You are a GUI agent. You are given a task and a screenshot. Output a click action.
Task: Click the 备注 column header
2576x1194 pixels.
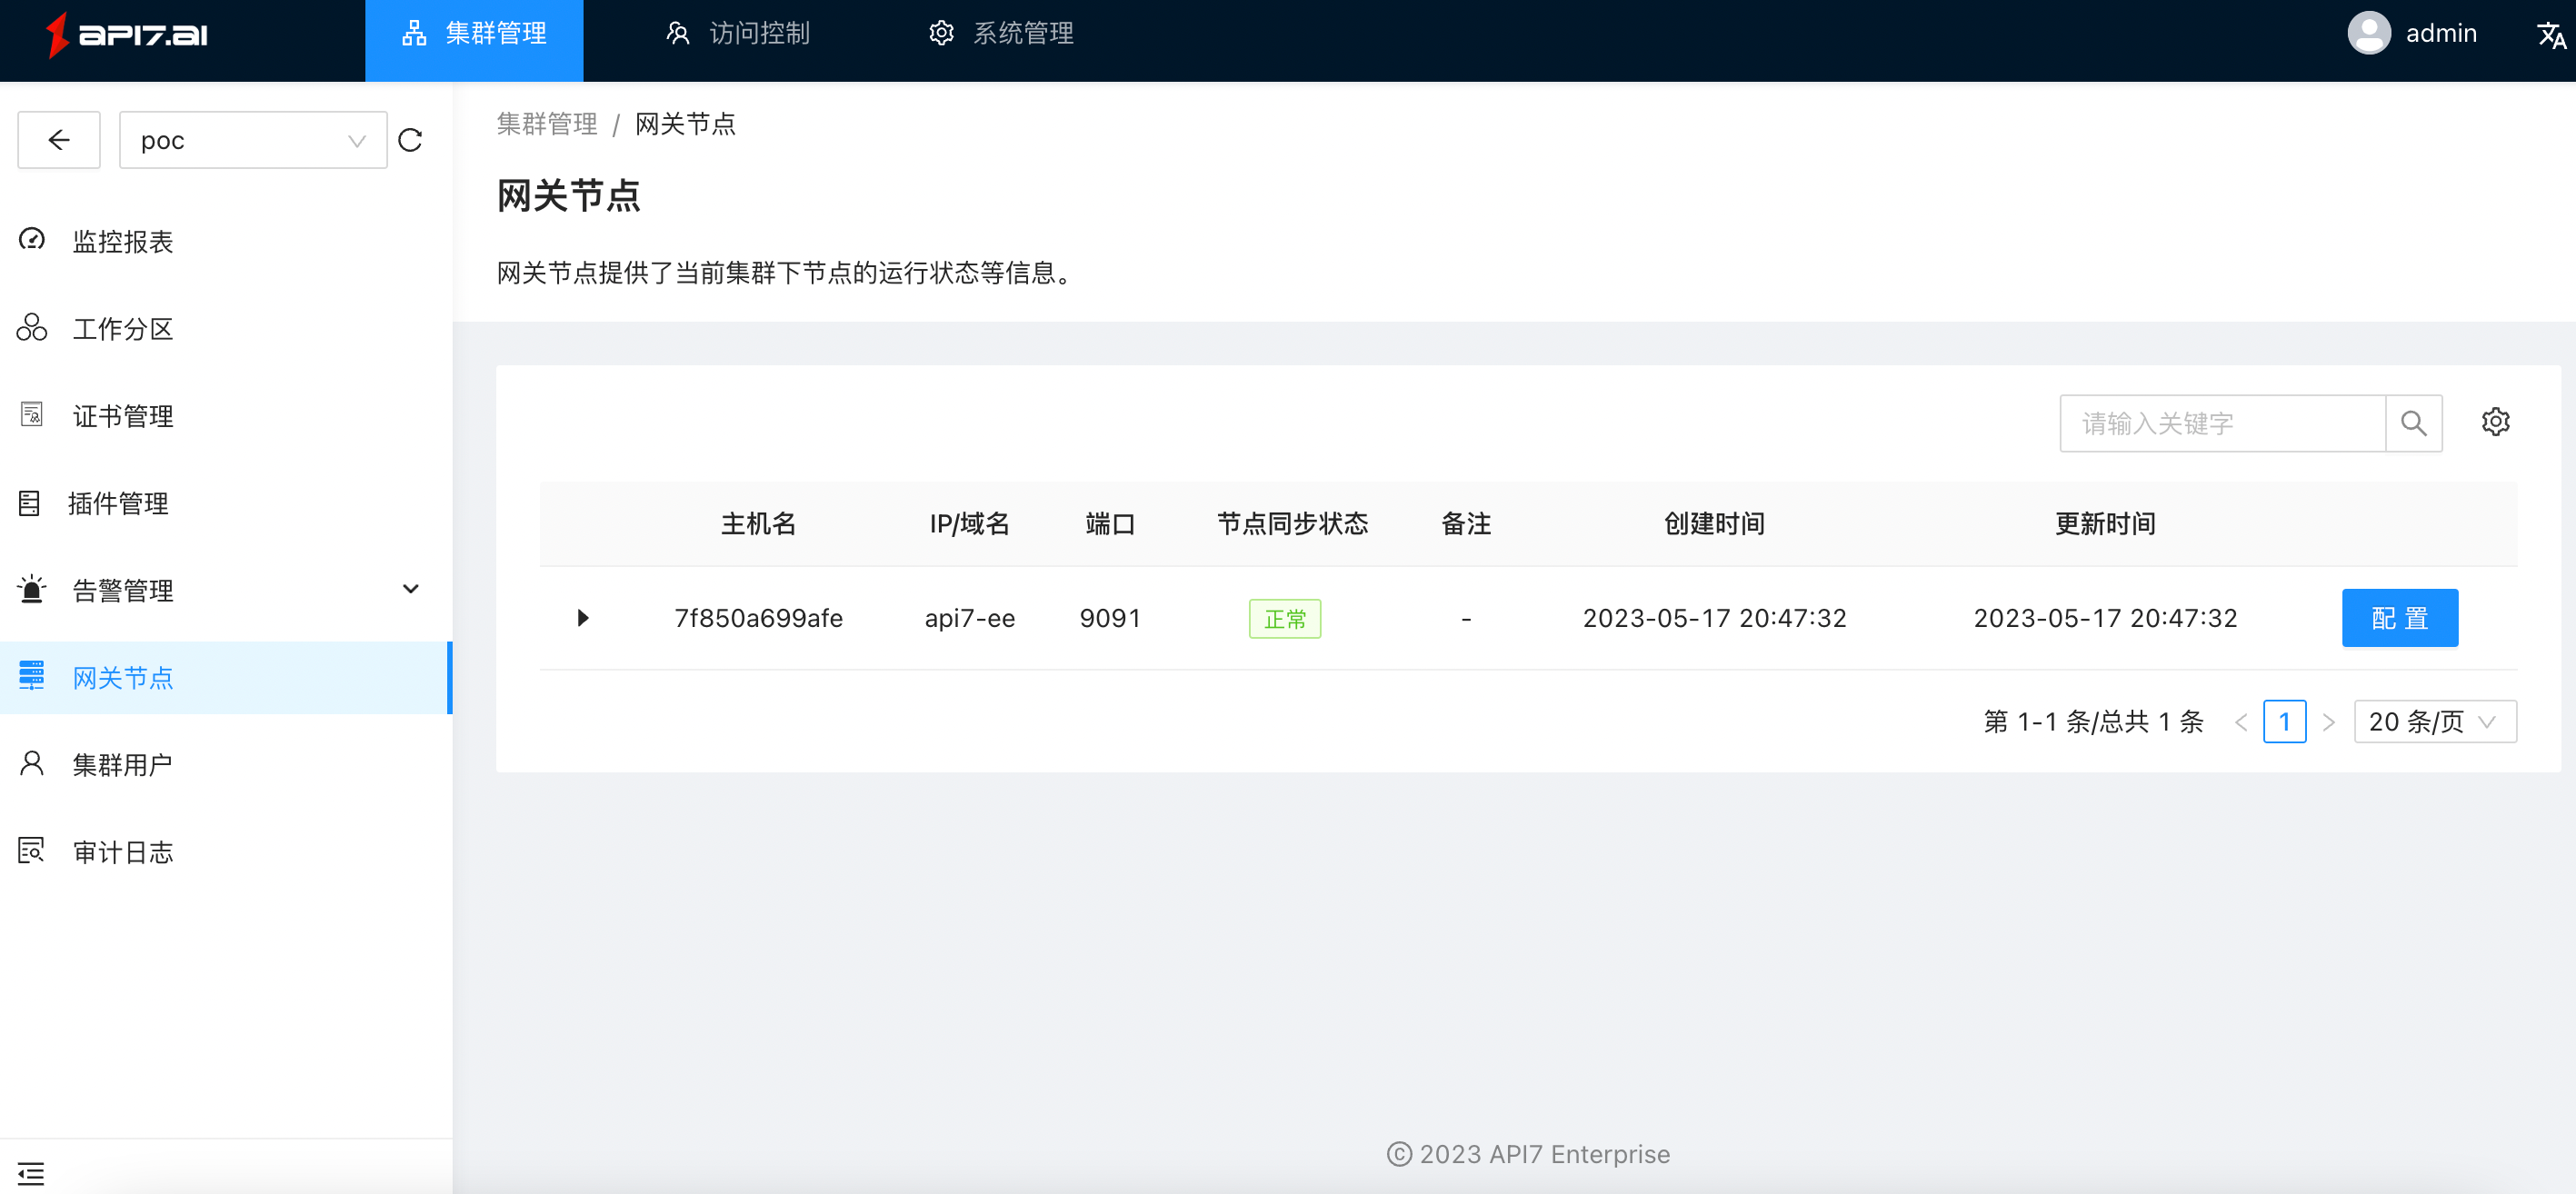click(1467, 524)
